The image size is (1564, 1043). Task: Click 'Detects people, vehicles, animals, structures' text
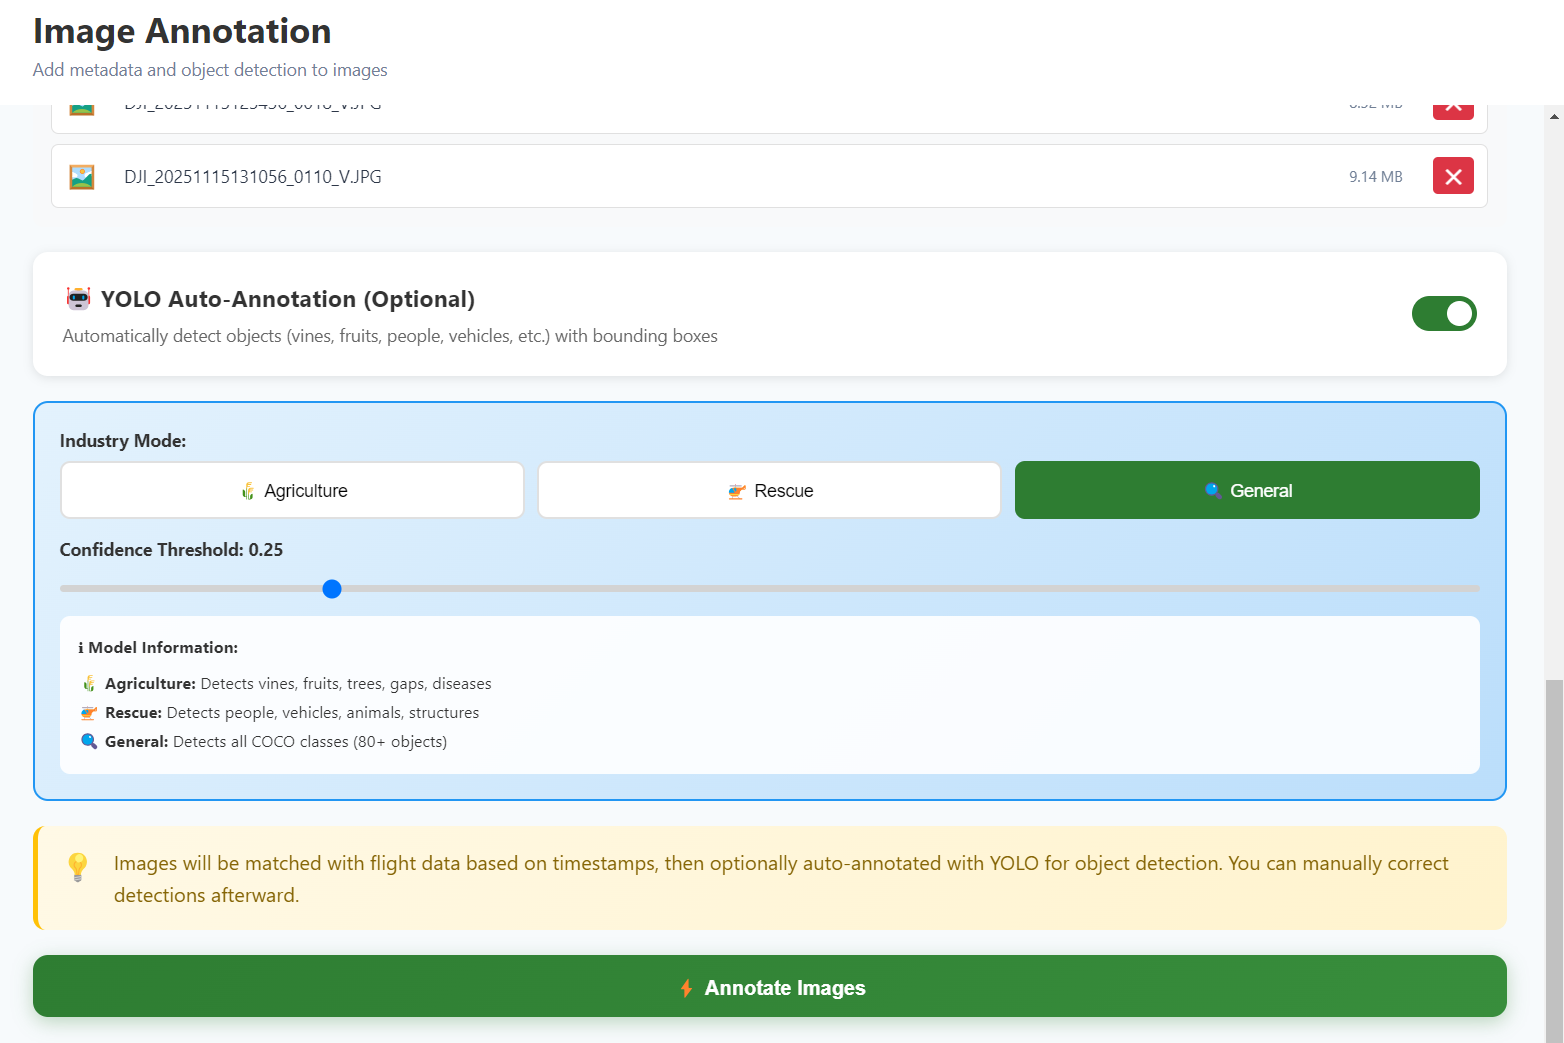click(x=323, y=713)
